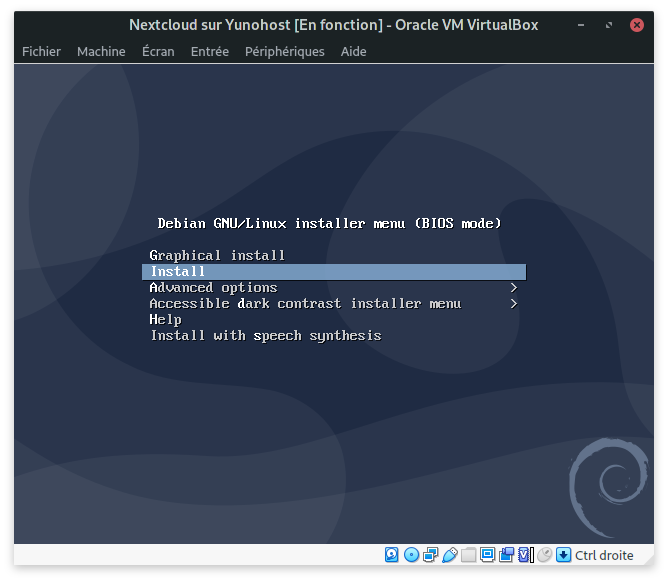Select the Graphical install option
The image size is (668, 582).
point(217,255)
